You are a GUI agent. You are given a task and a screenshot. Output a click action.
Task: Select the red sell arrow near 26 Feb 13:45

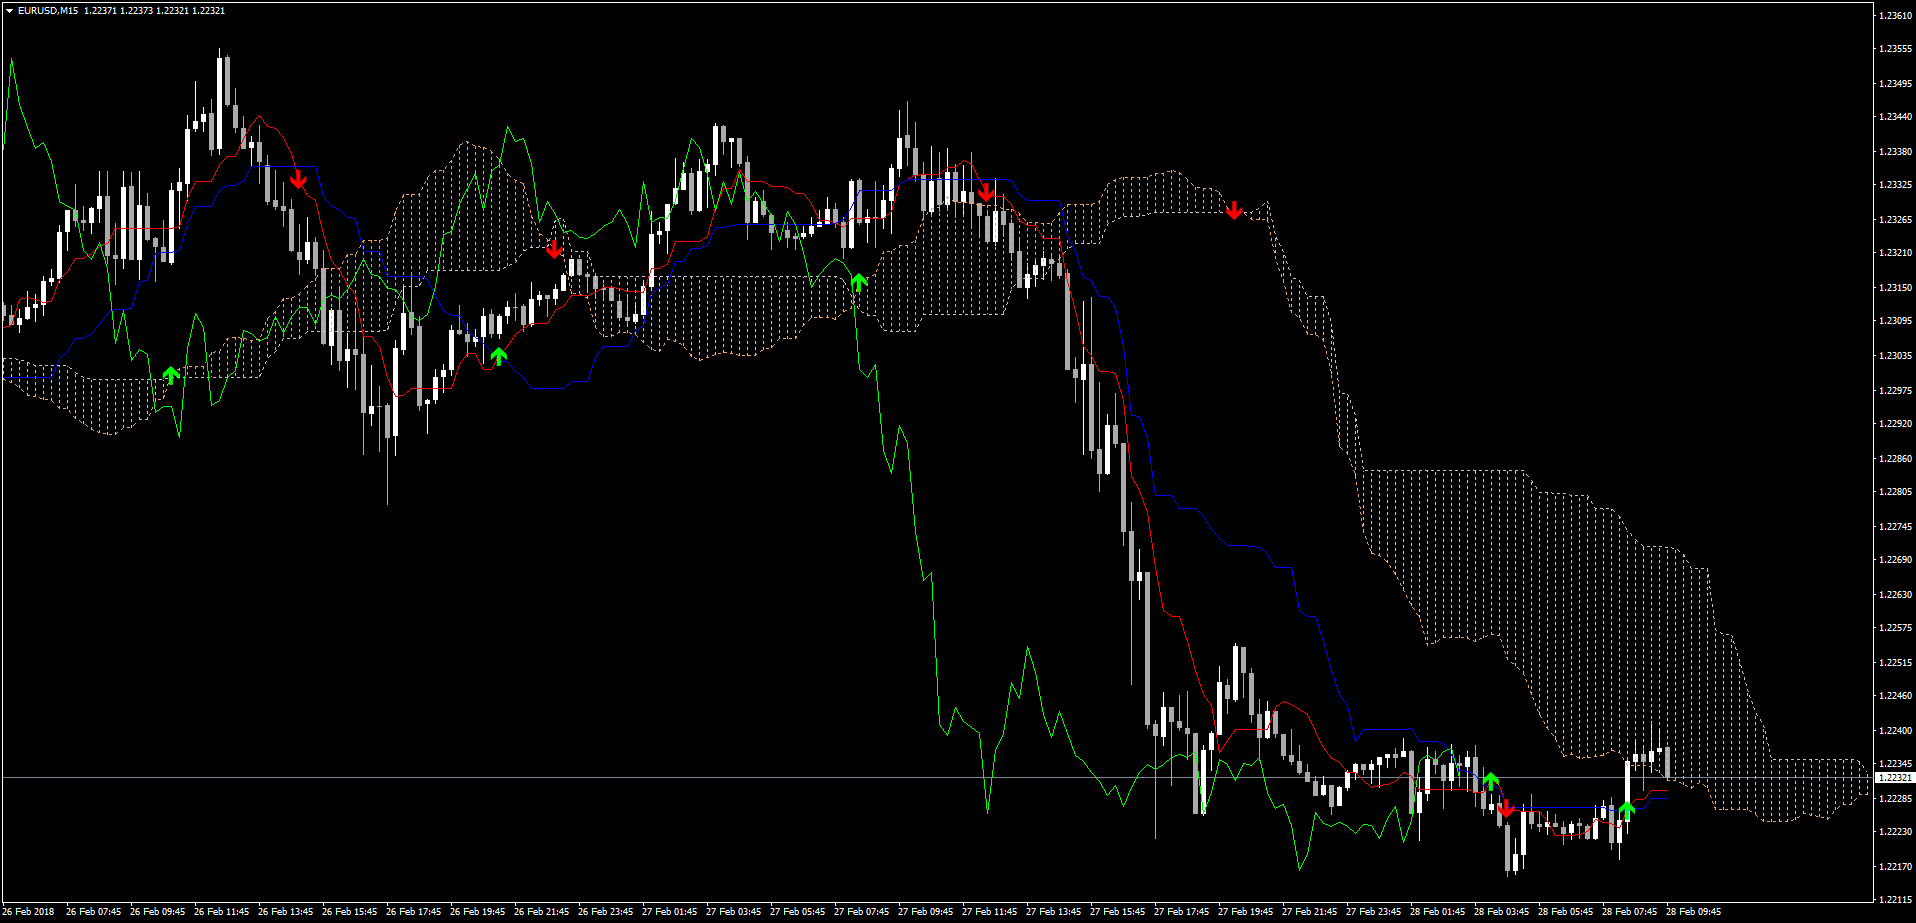[298, 179]
